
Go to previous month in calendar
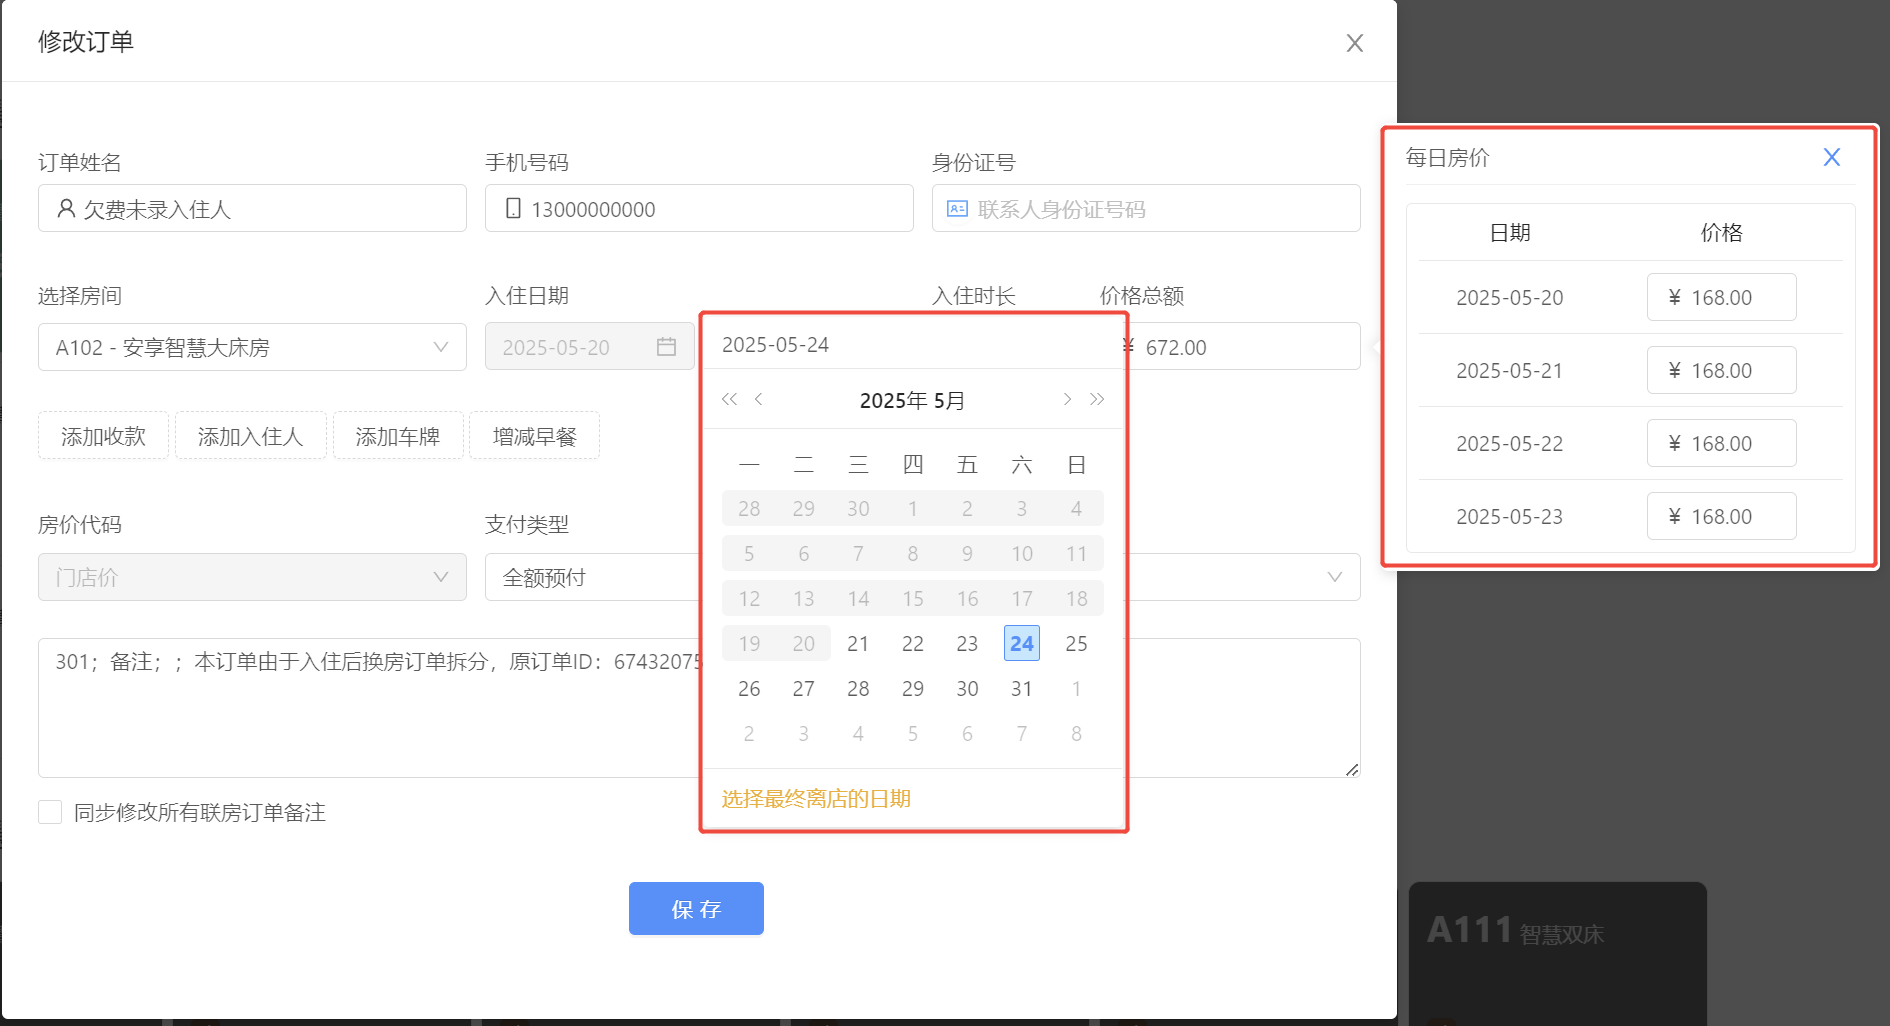(759, 399)
